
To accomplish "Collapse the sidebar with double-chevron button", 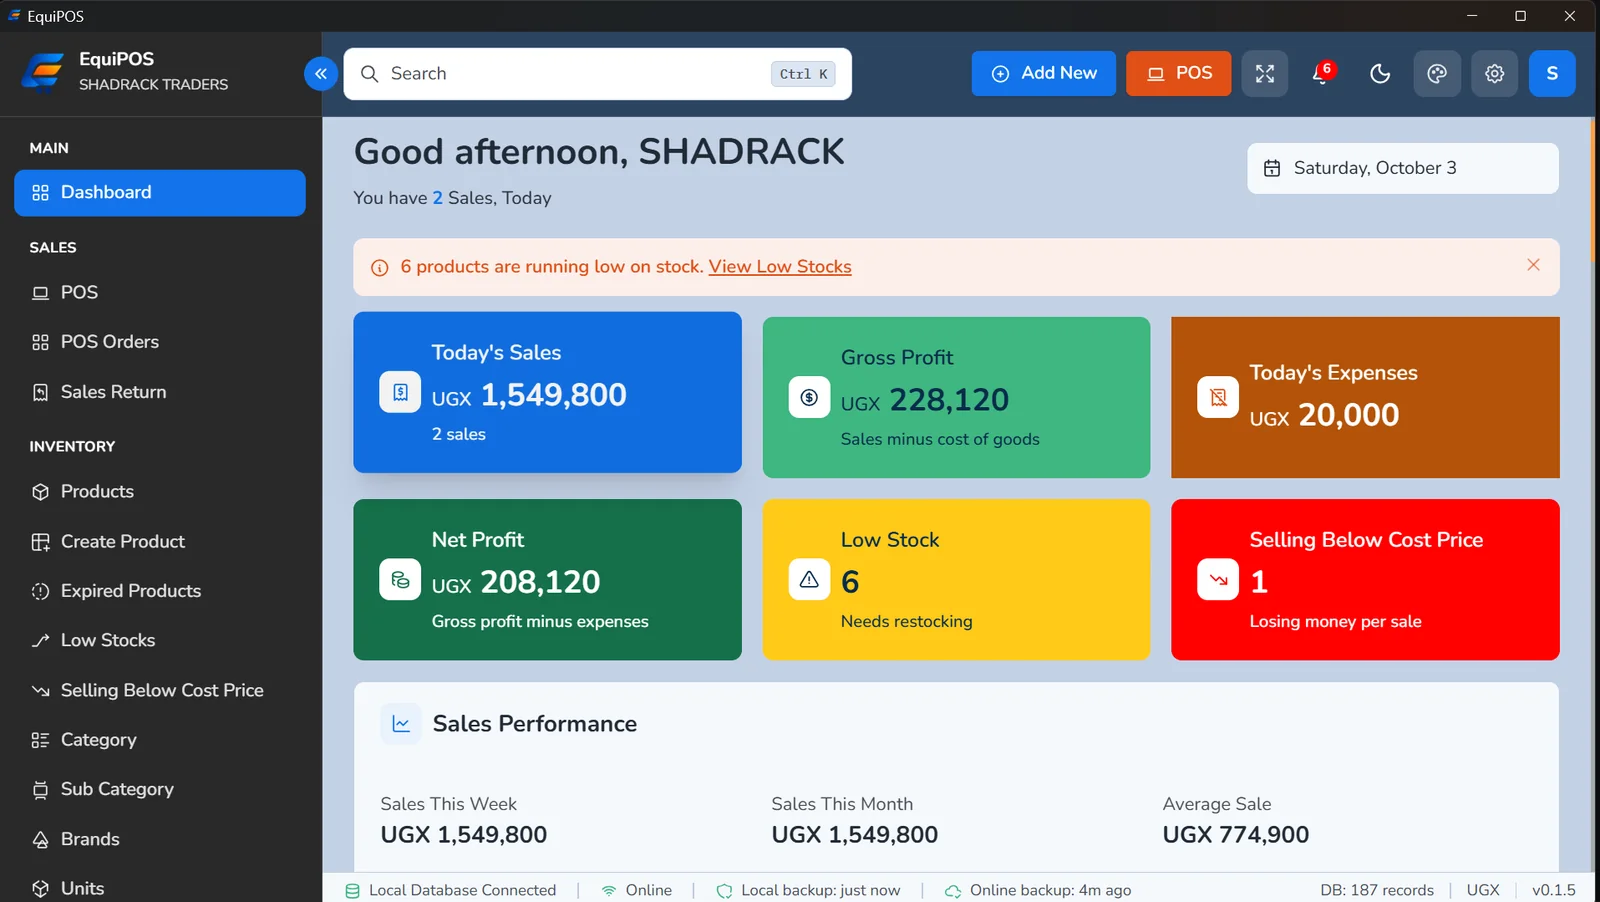I will [321, 73].
